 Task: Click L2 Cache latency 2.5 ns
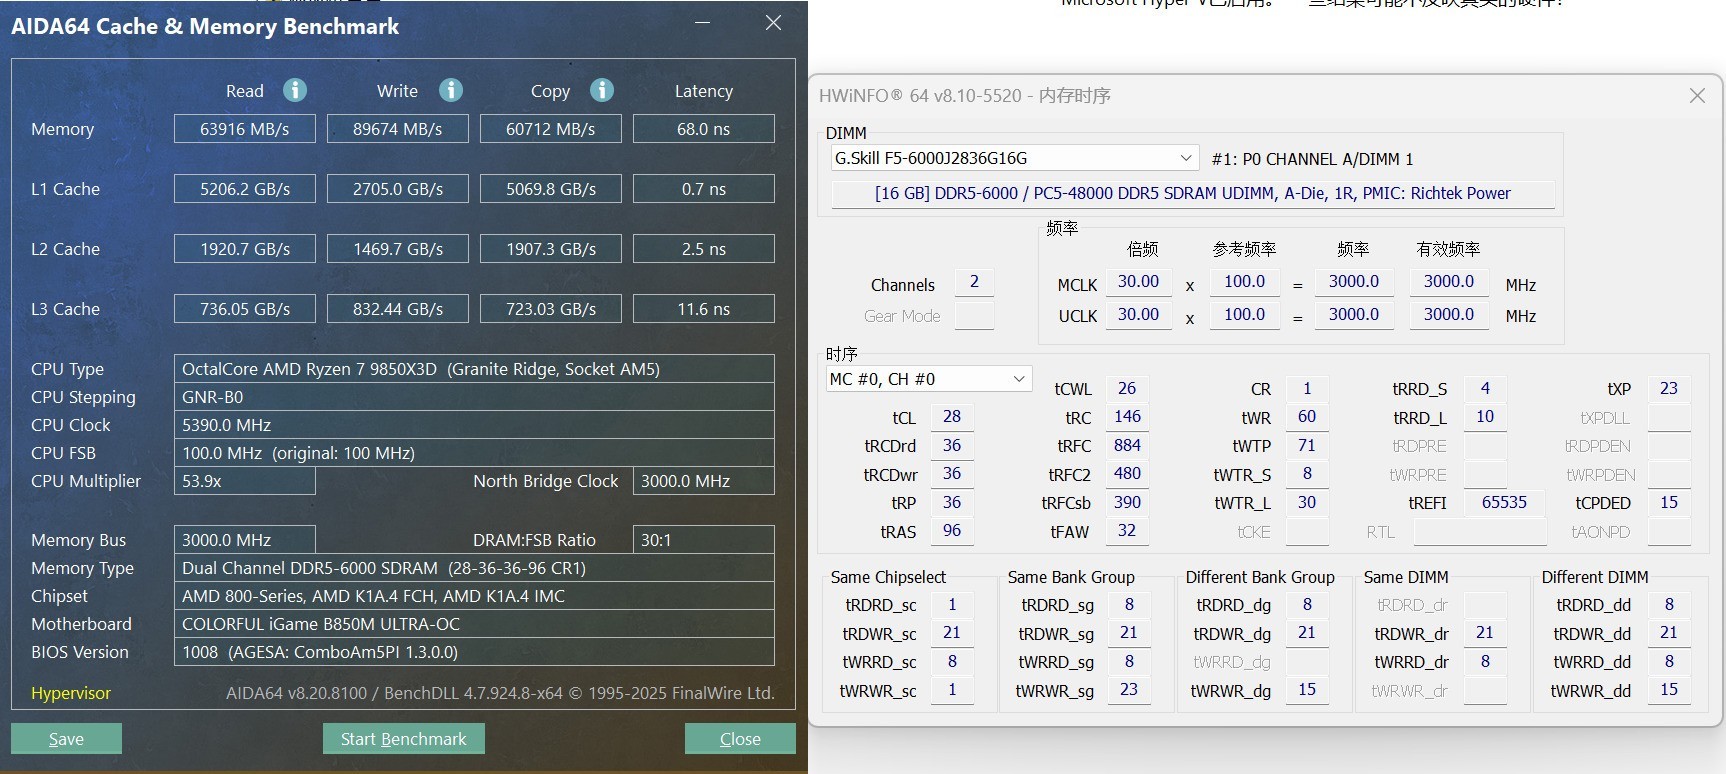pyautogui.click(x=704, y=249)
